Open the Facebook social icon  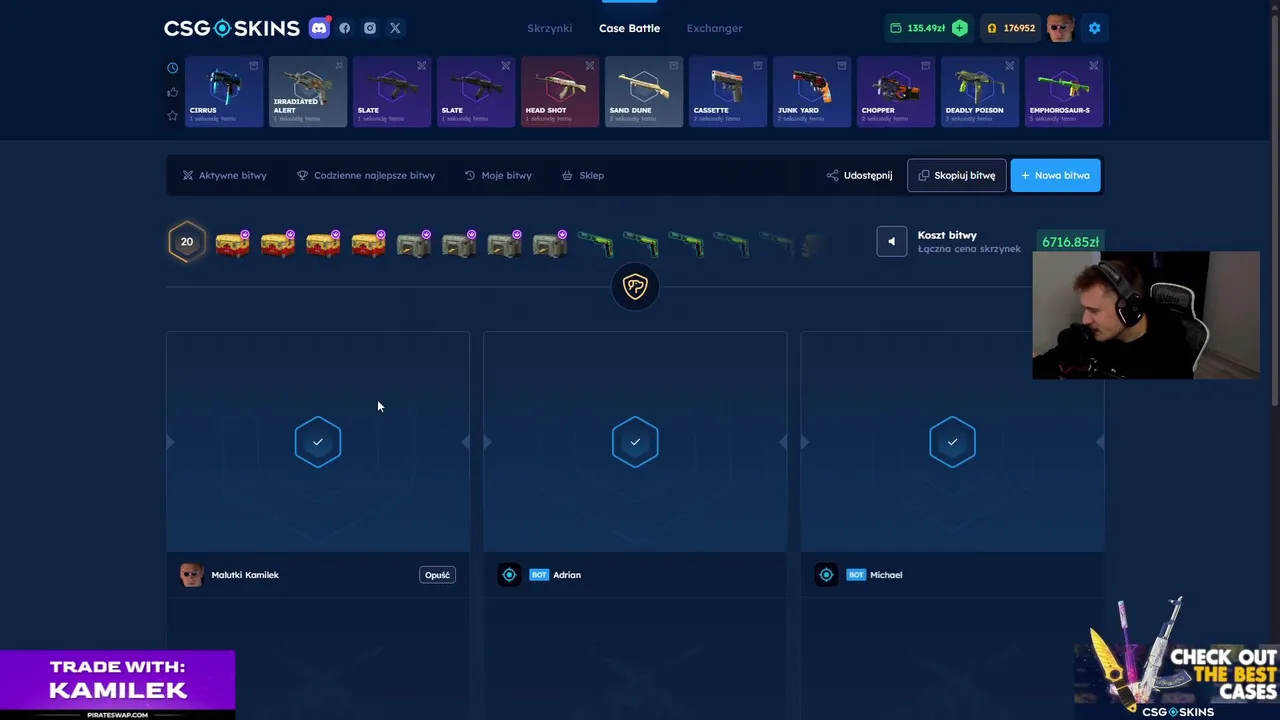click(x=345, y=28)
